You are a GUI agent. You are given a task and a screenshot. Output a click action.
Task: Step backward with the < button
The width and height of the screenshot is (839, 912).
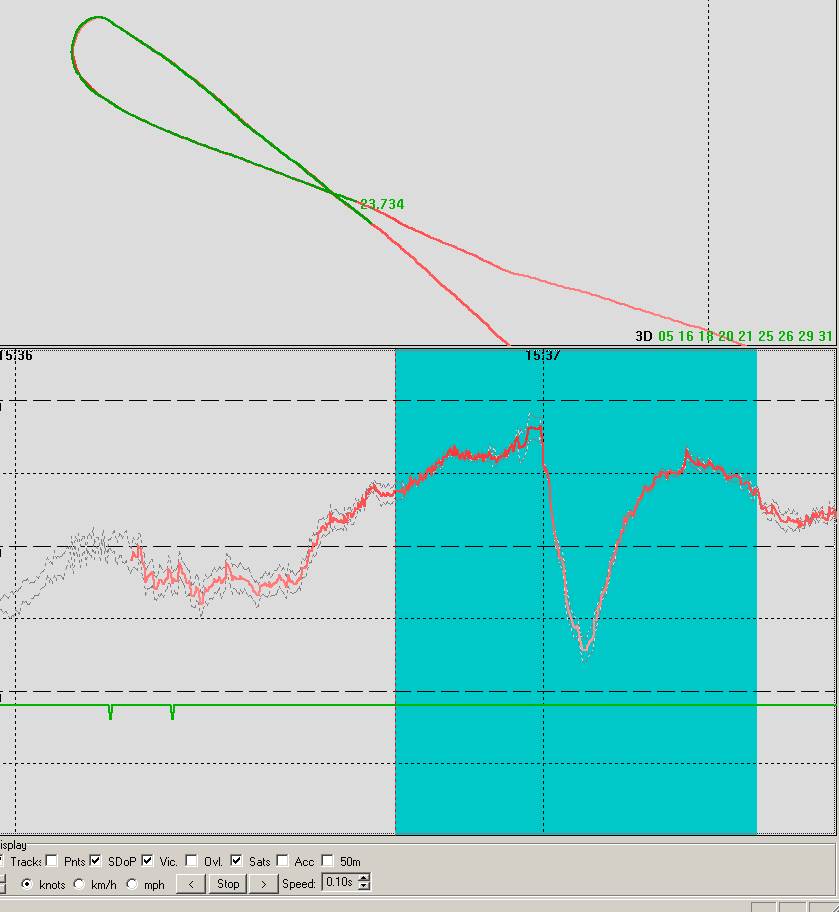coord(191,883)
